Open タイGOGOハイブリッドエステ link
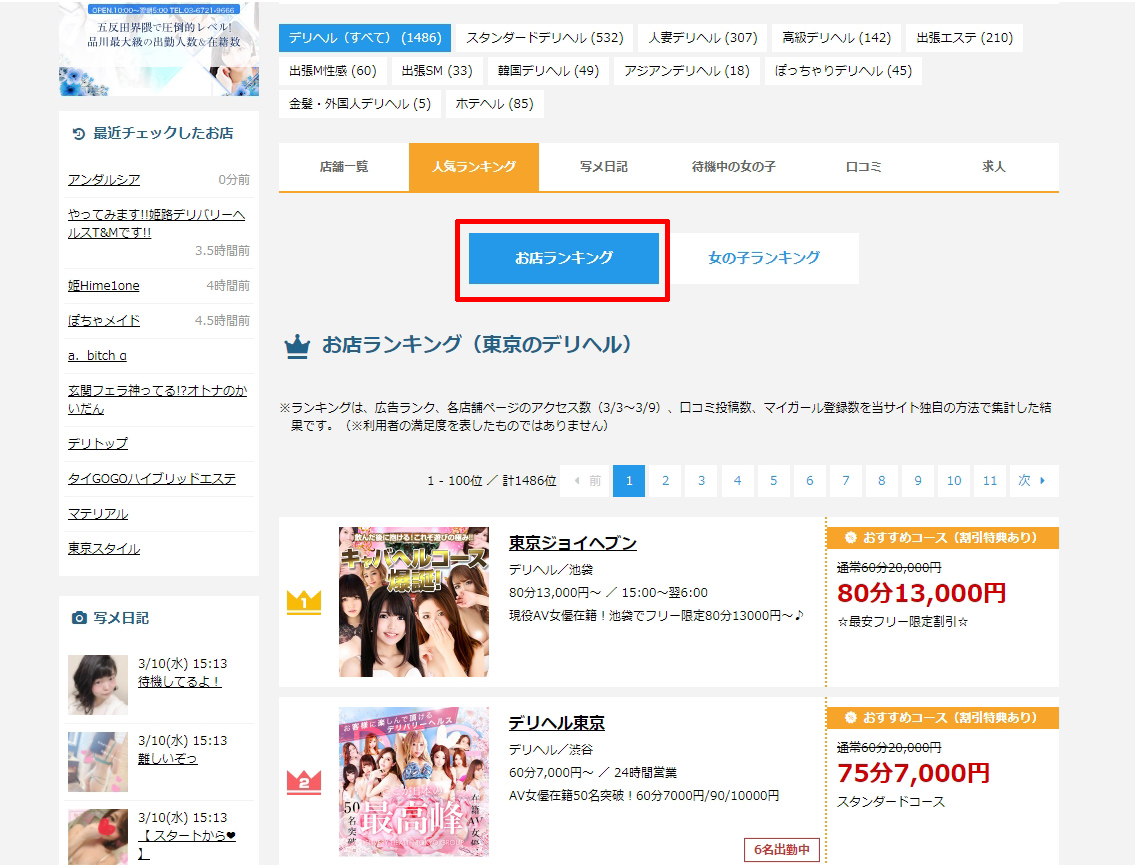 pyautogui.click(x=152, y=479)
